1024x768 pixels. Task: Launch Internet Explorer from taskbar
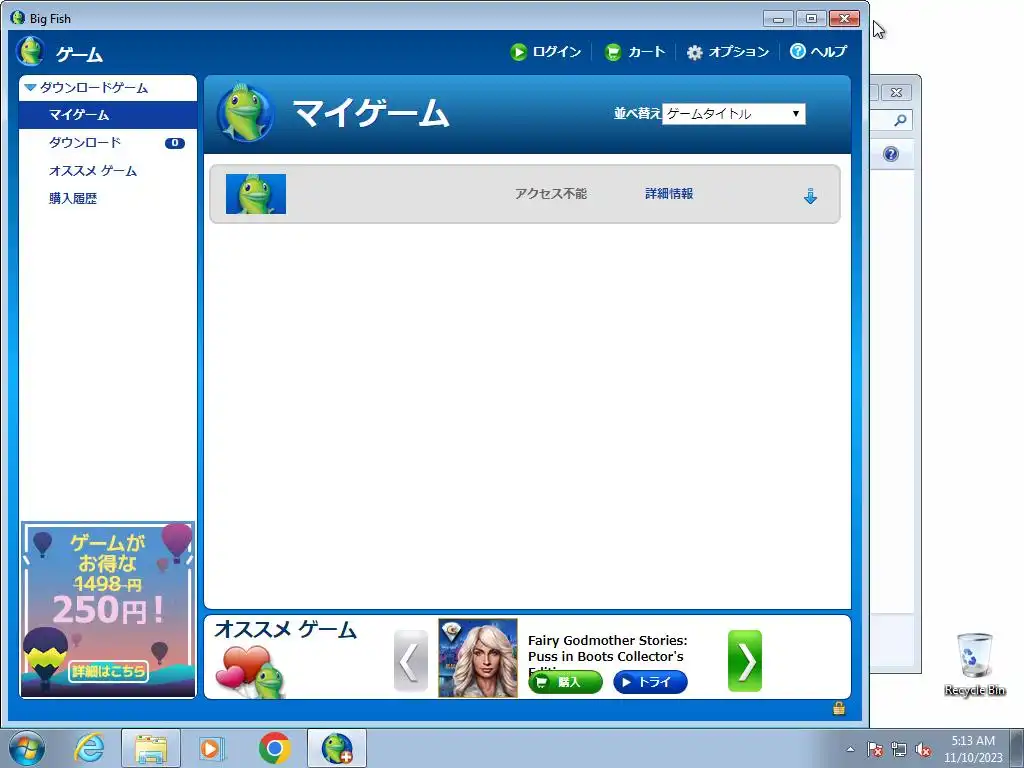point(89,748)
